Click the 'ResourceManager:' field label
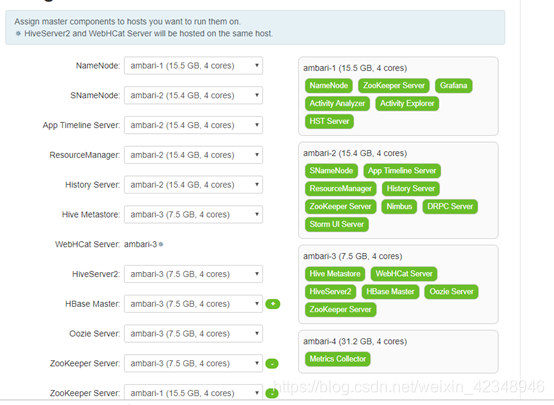The width and height of the screenshot is (554, 405). [x=85, y=155]
